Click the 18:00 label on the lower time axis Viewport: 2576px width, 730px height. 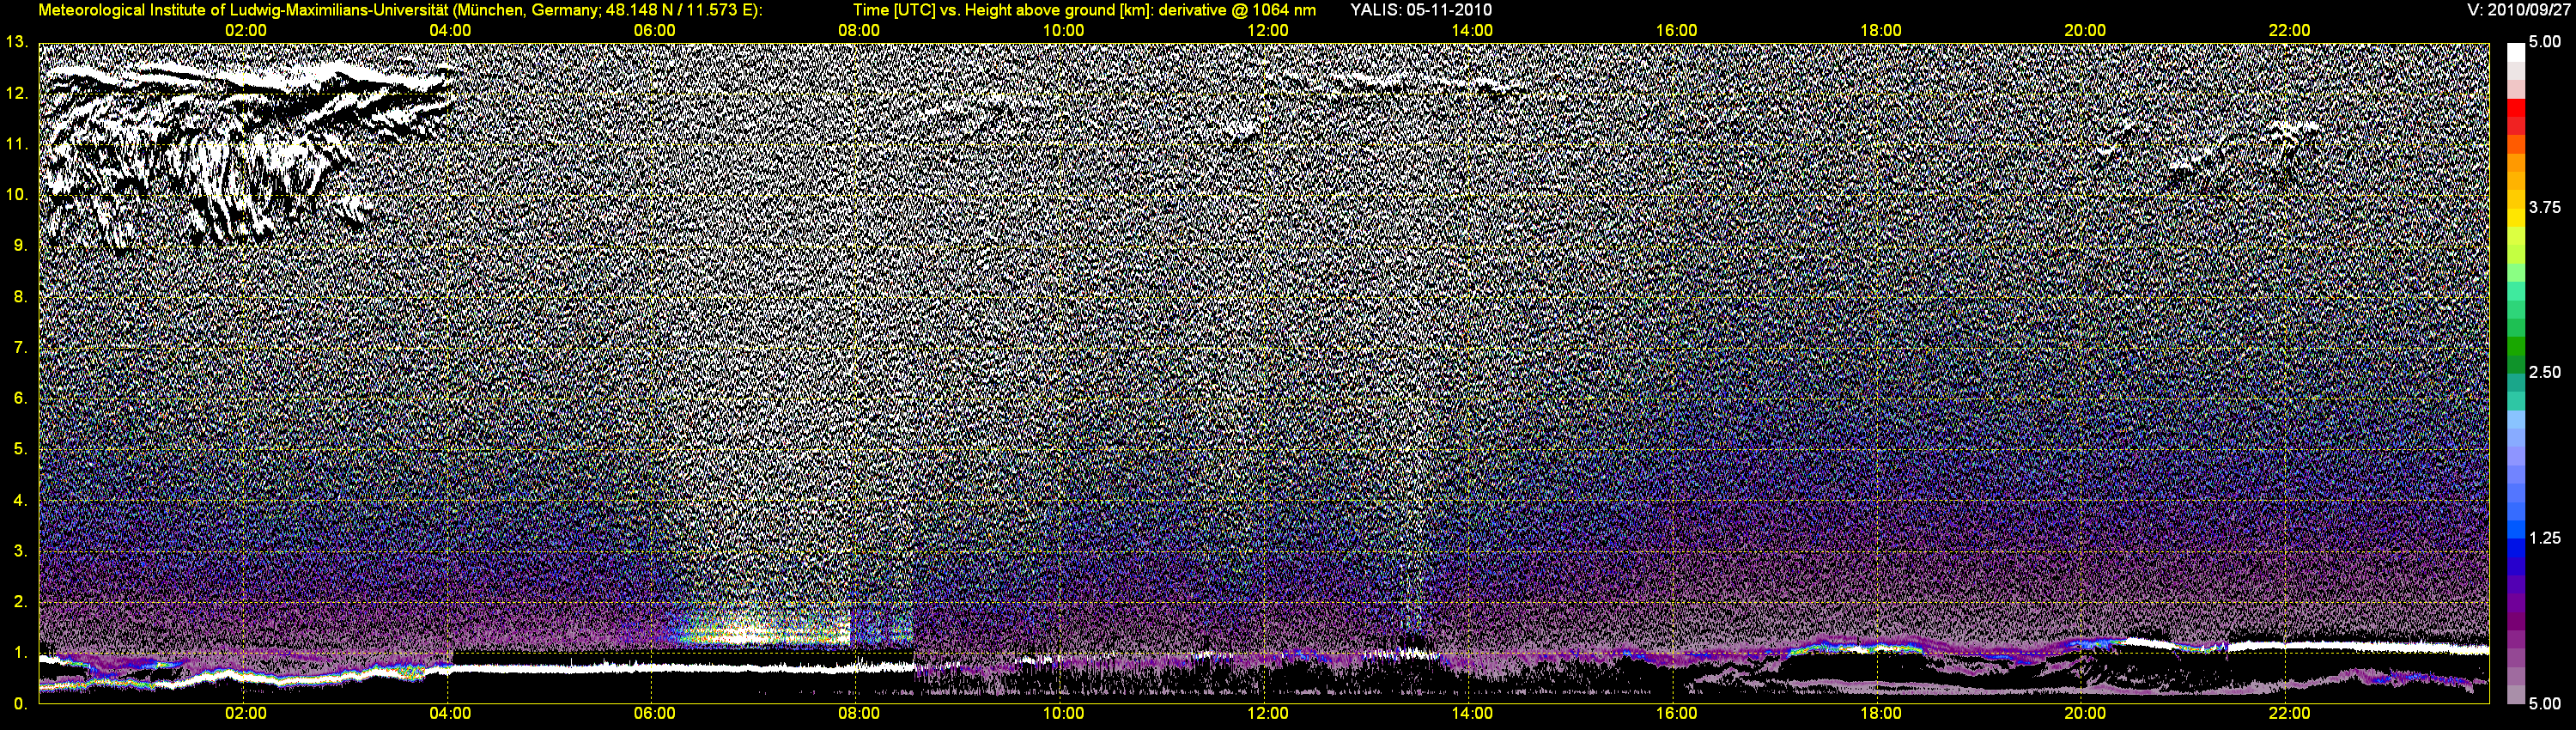click(x=1880, y=714)
